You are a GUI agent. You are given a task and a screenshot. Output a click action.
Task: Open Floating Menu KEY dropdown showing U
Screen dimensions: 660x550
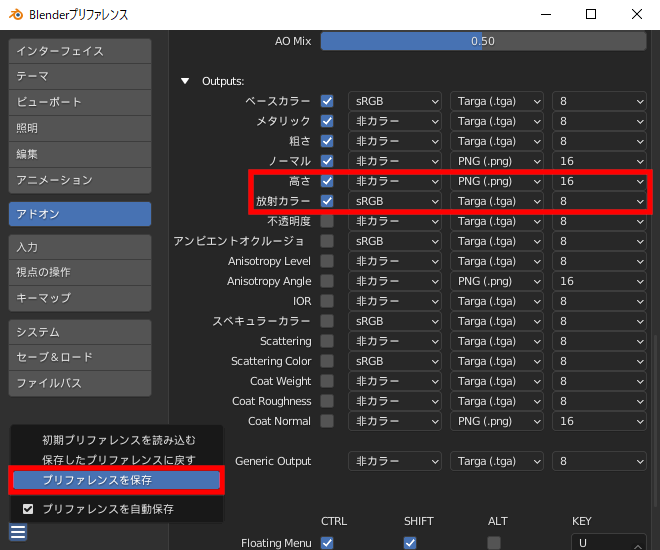pyautogui.click(x=609, y=543)
